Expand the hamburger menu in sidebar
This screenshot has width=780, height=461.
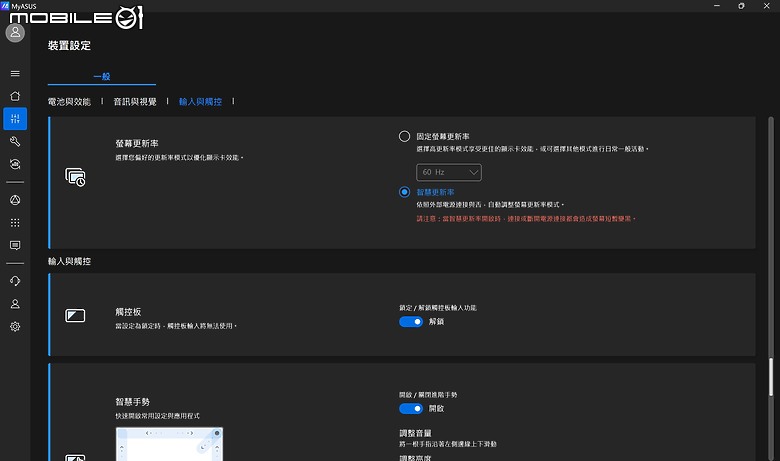click(x=15, y=74)
